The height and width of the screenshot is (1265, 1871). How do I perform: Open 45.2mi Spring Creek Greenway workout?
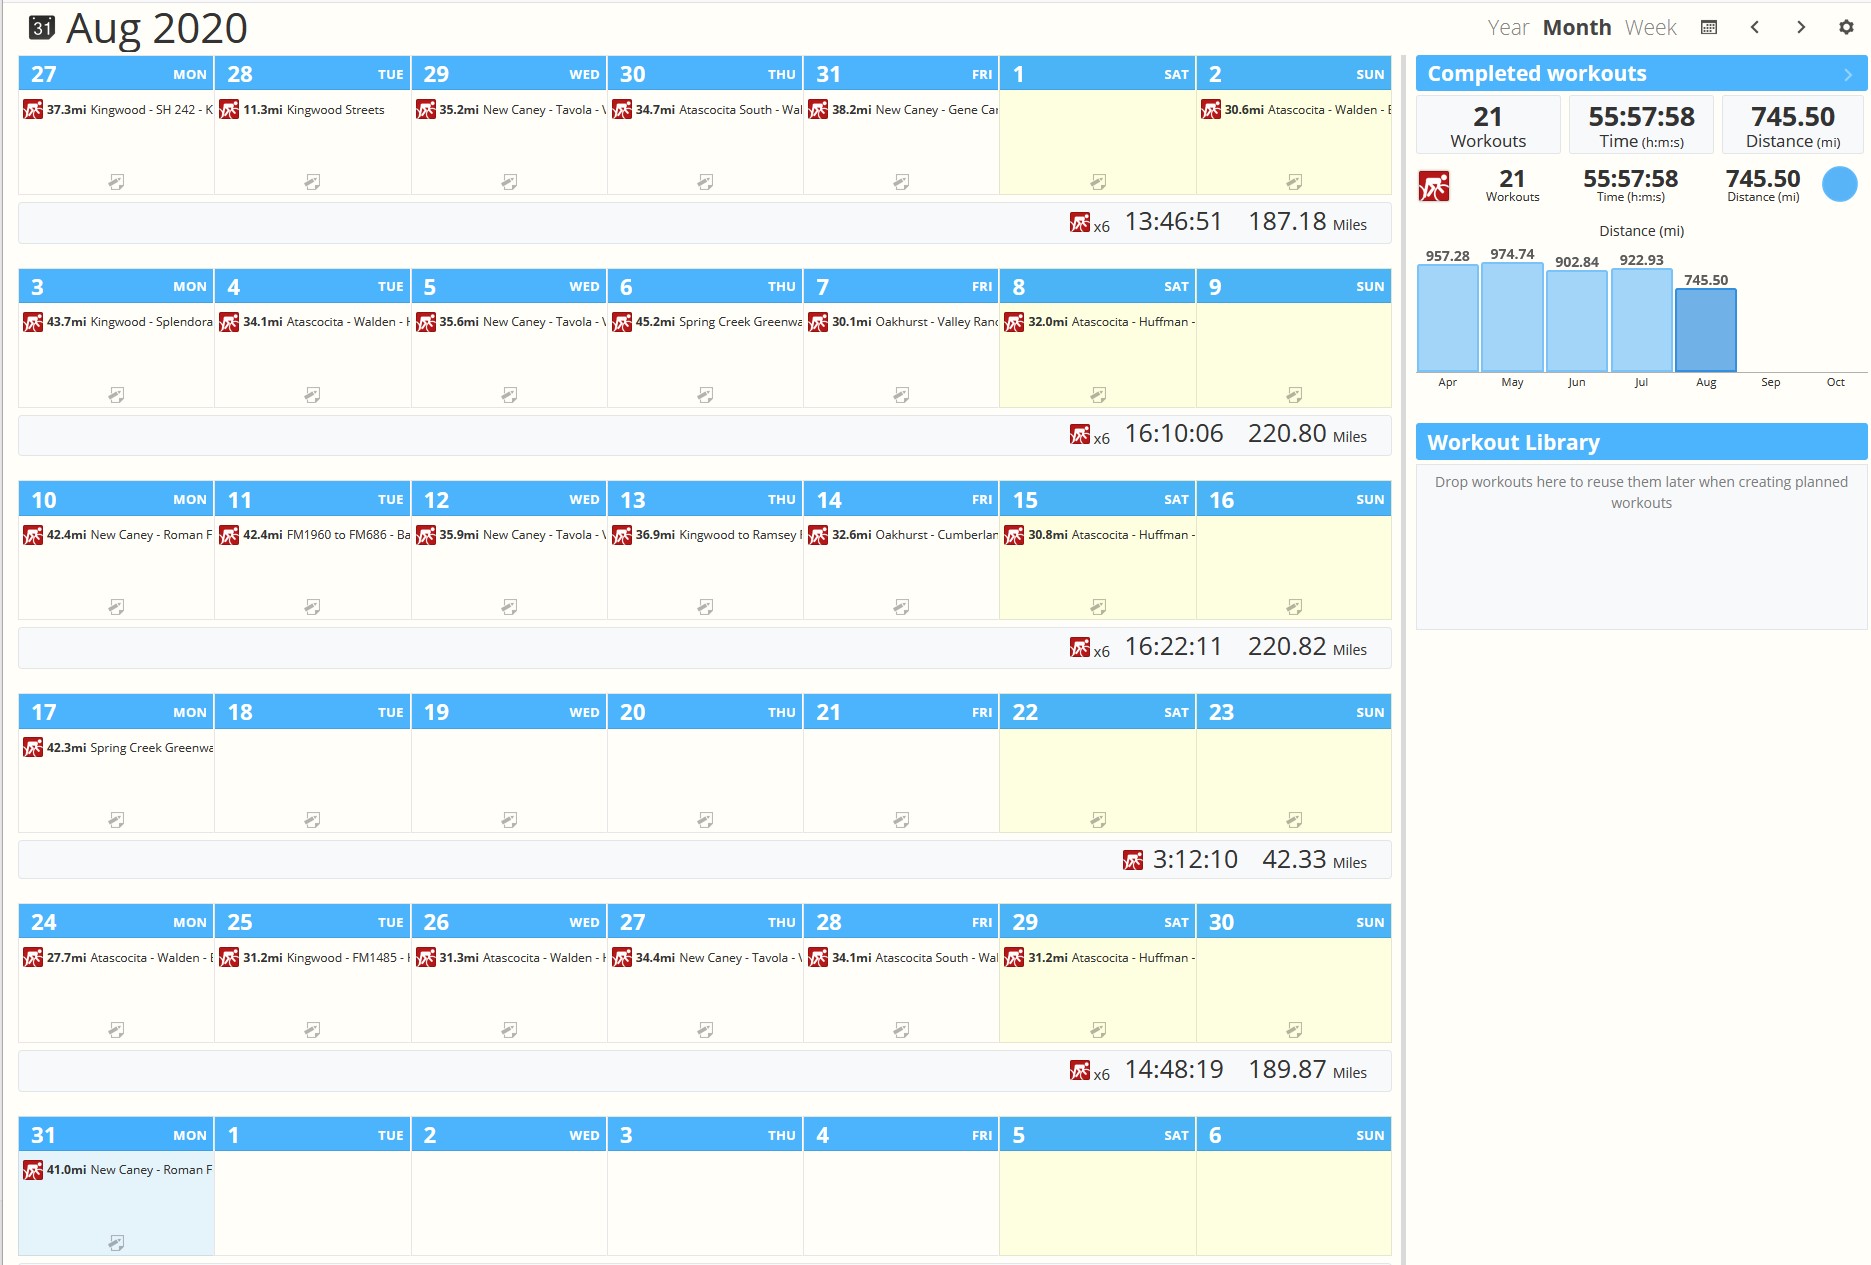706,322
